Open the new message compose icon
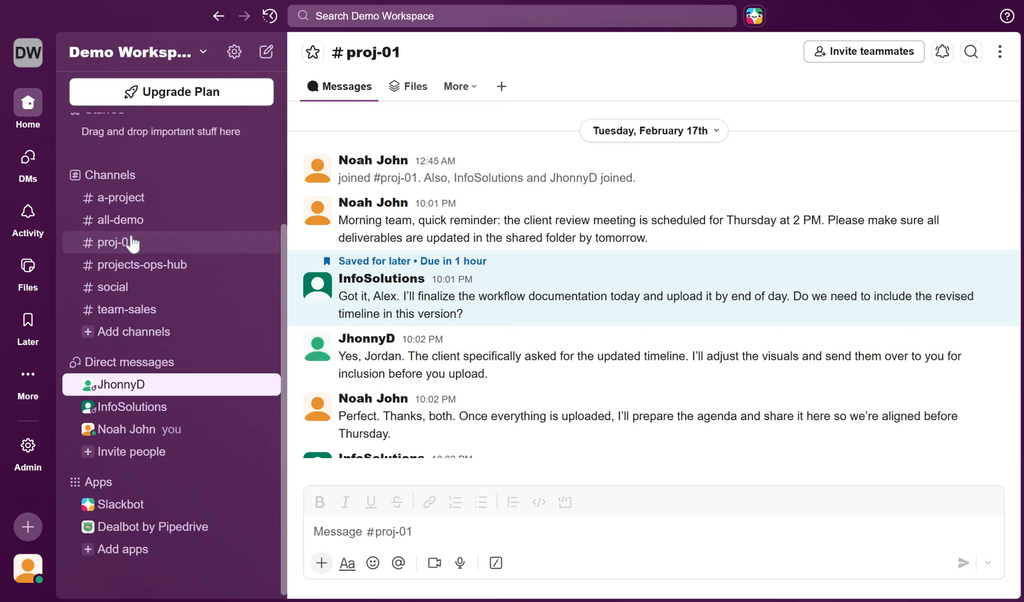The width and height of the screenshot is (1024, 602). pyautogui.click(x=266, y=52)
